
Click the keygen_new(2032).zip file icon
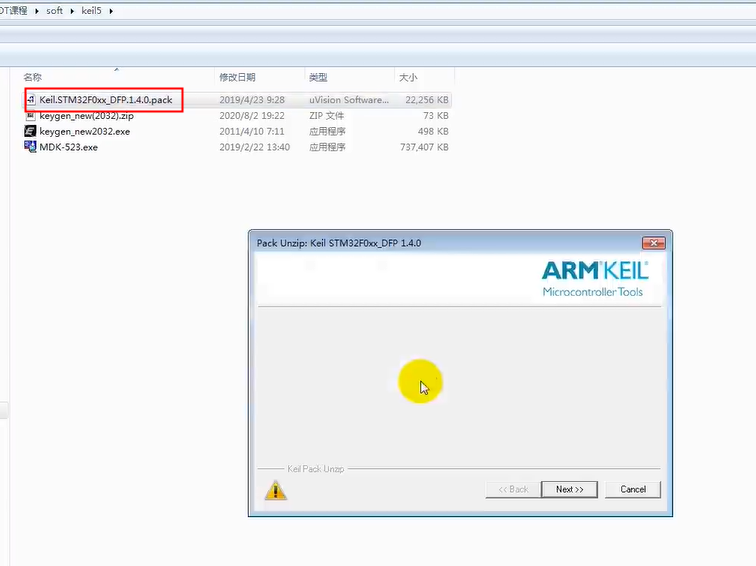pyautogui.click(x=30, y=116)
